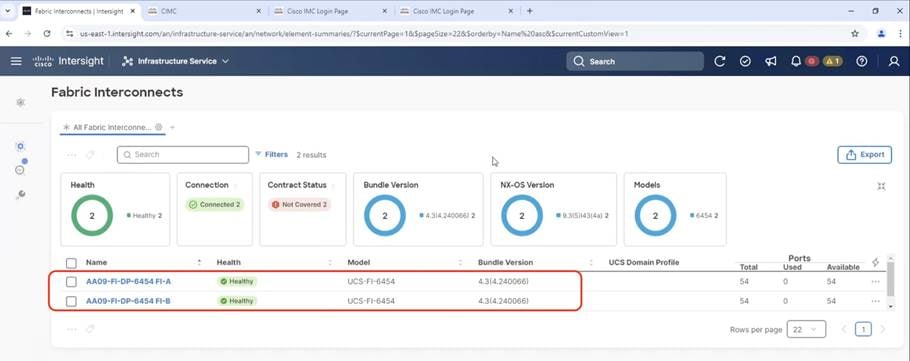Click the Not Covered 2 status chip
The height and width of the screenshot is (361, 910).
[299, 204]
